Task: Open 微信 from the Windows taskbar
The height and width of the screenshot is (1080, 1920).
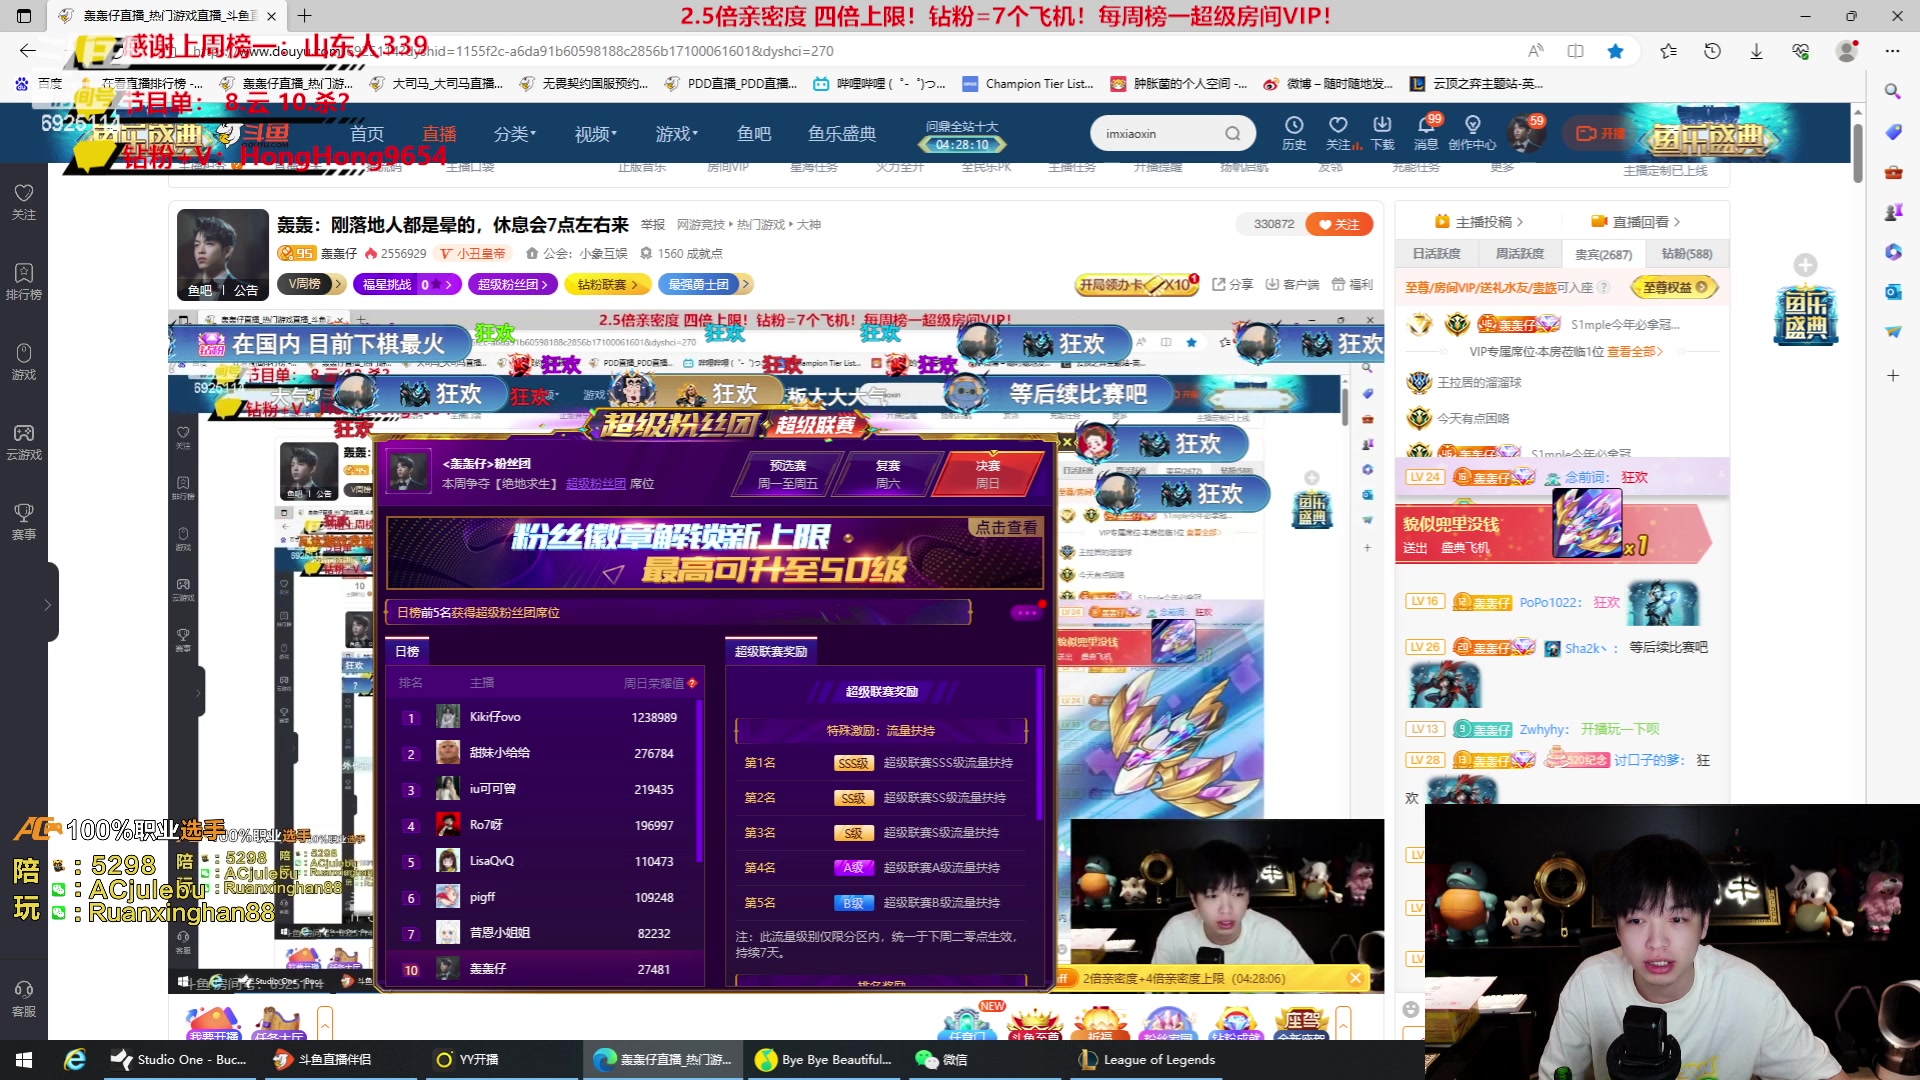Action: (x=941, y=1059)
